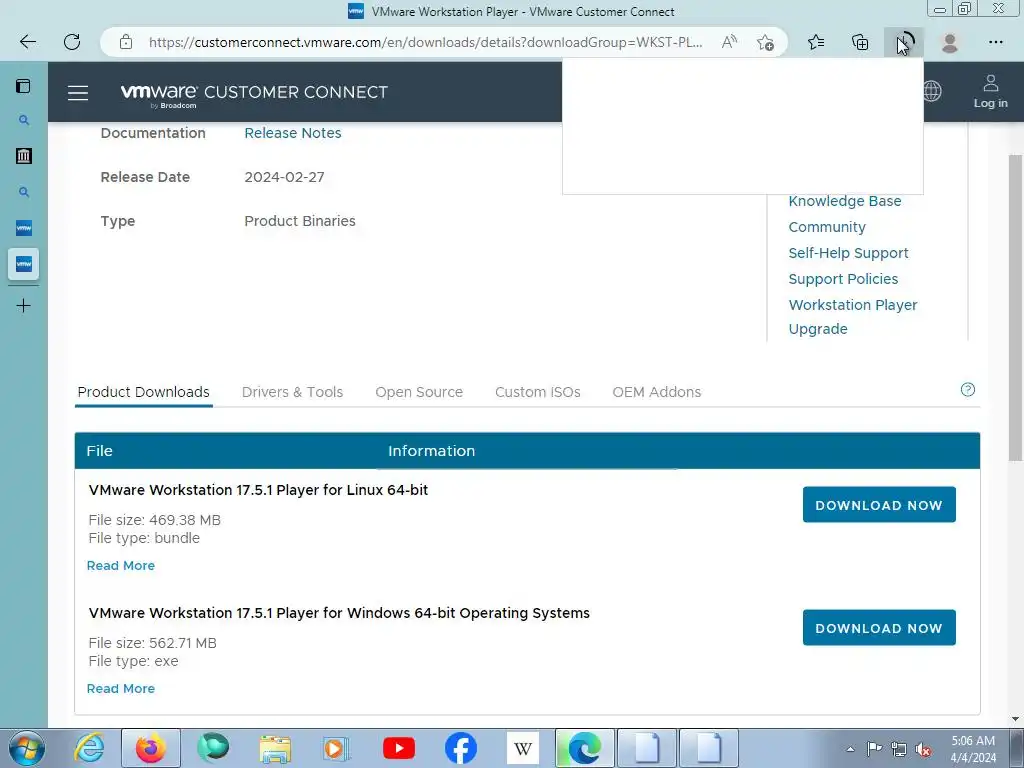This screenshot has width=1024, height=768.
Task: Go back using the browser back arrow
Action: (x=28, y=42)
